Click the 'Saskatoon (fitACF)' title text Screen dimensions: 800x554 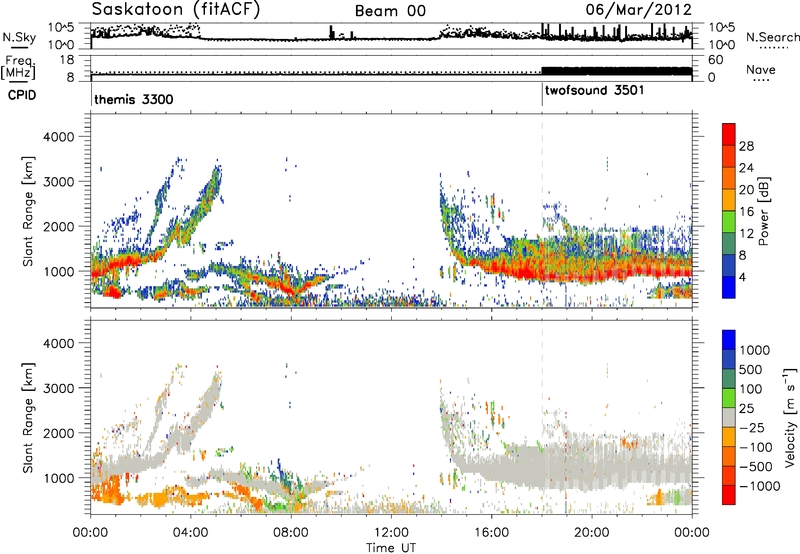(176, 9)
